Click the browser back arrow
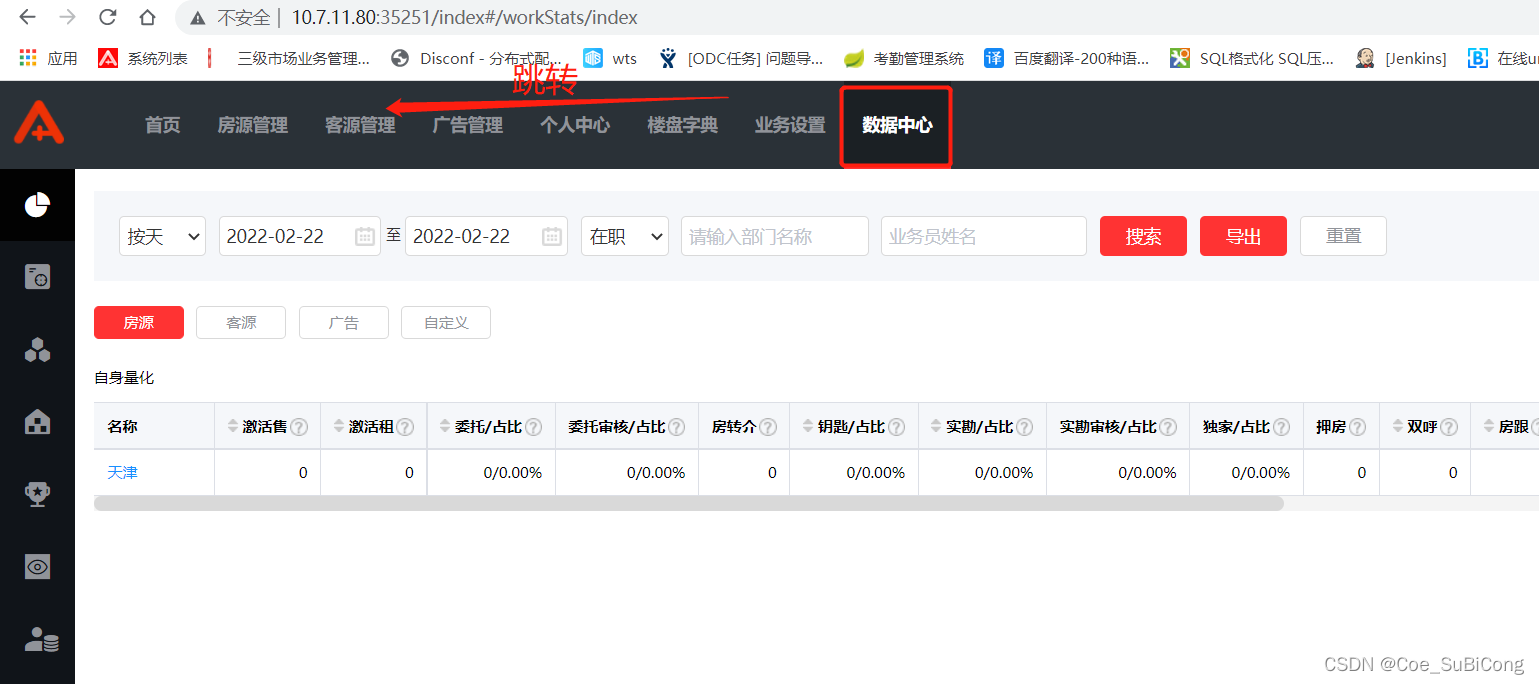This screenshot has width=1539, height=684. pyautogui.click(x=28, y=17)
